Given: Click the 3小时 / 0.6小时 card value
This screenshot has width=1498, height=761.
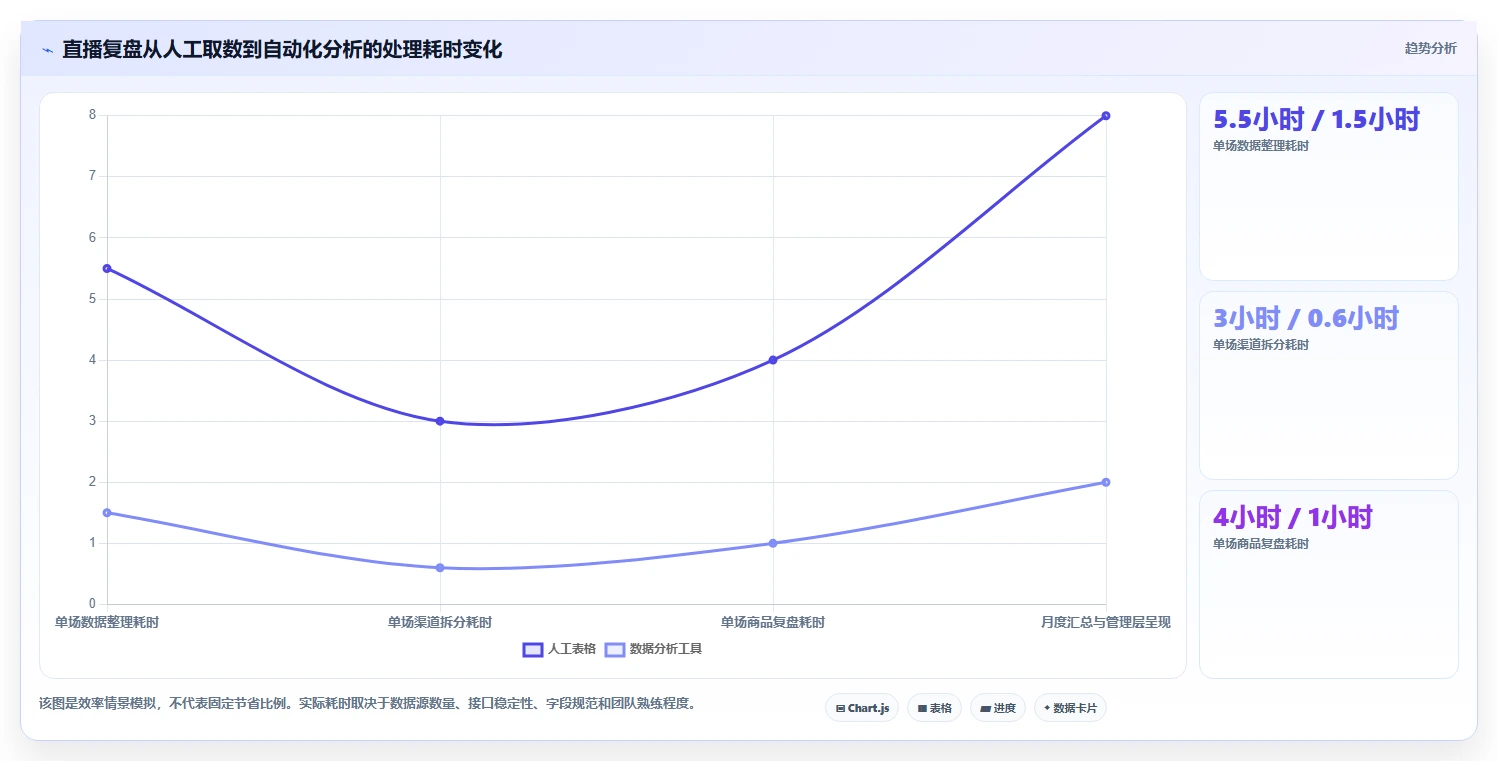Looking at the screenshot, I should point(1306,318).
